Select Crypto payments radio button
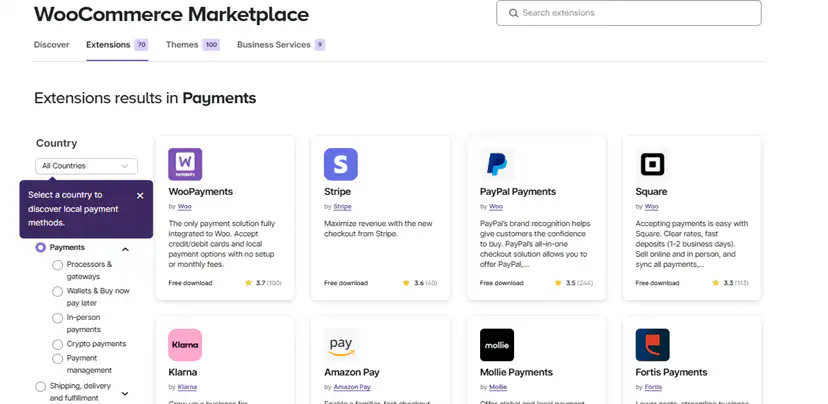 pos(58,344)
